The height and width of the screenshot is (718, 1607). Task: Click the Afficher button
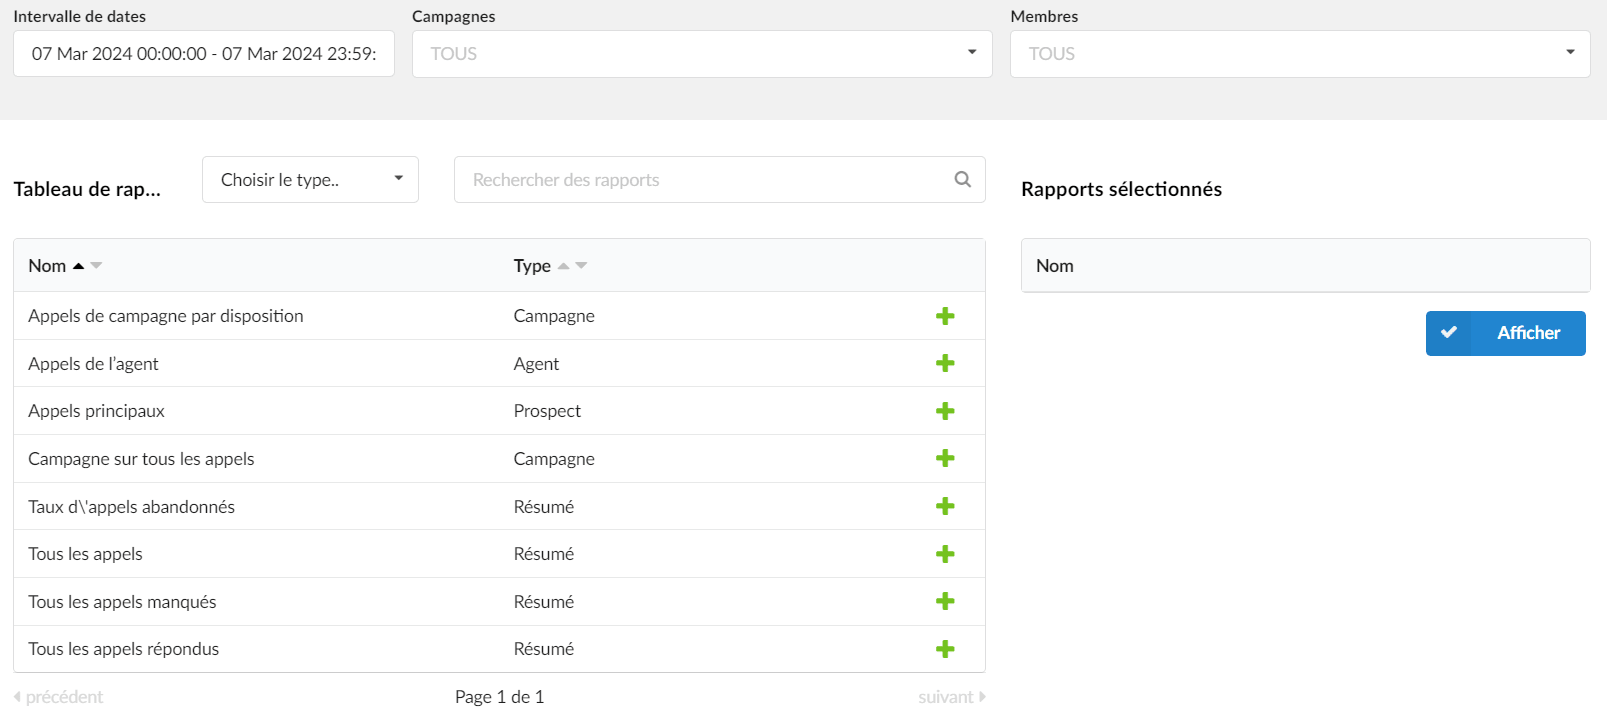1506,333
